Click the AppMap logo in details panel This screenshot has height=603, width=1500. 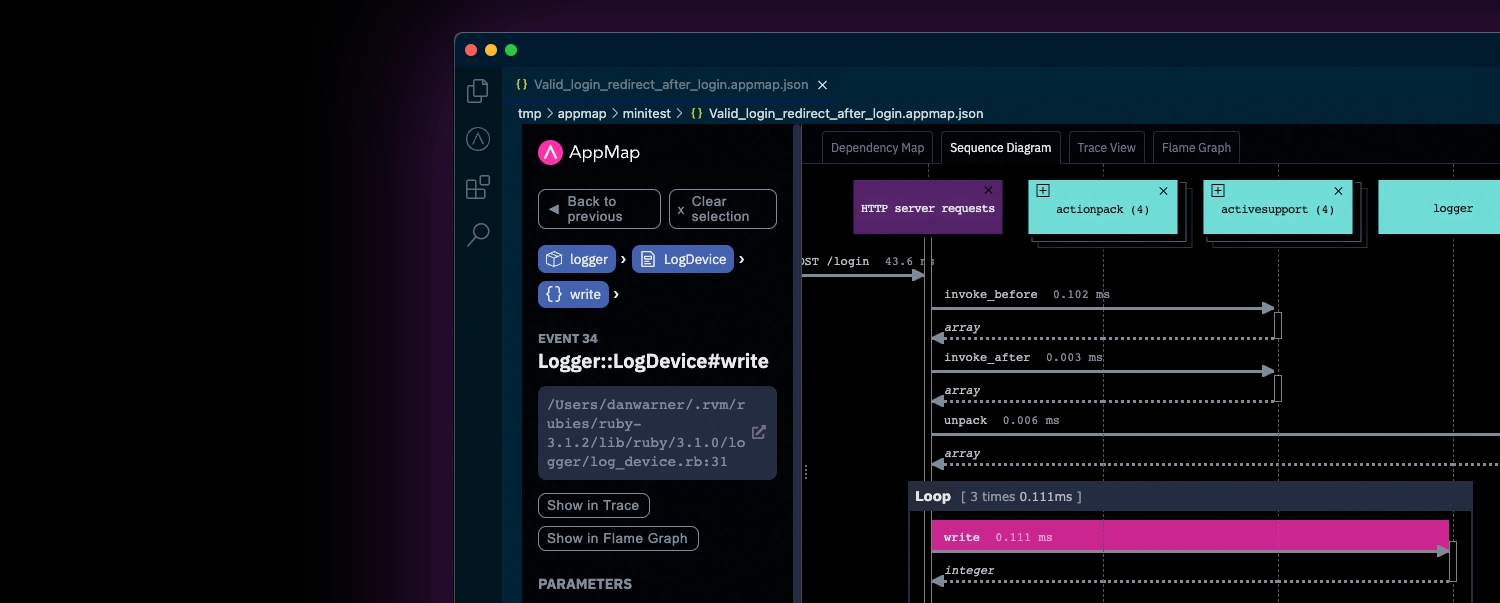point(589,152)
